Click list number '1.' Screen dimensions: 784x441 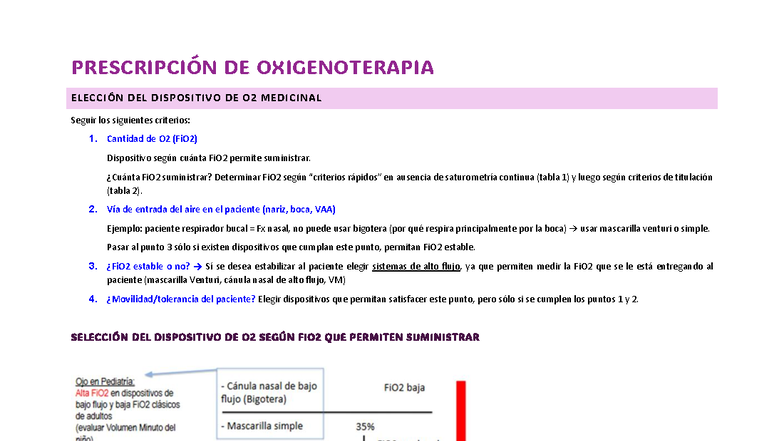coord(93,138)
